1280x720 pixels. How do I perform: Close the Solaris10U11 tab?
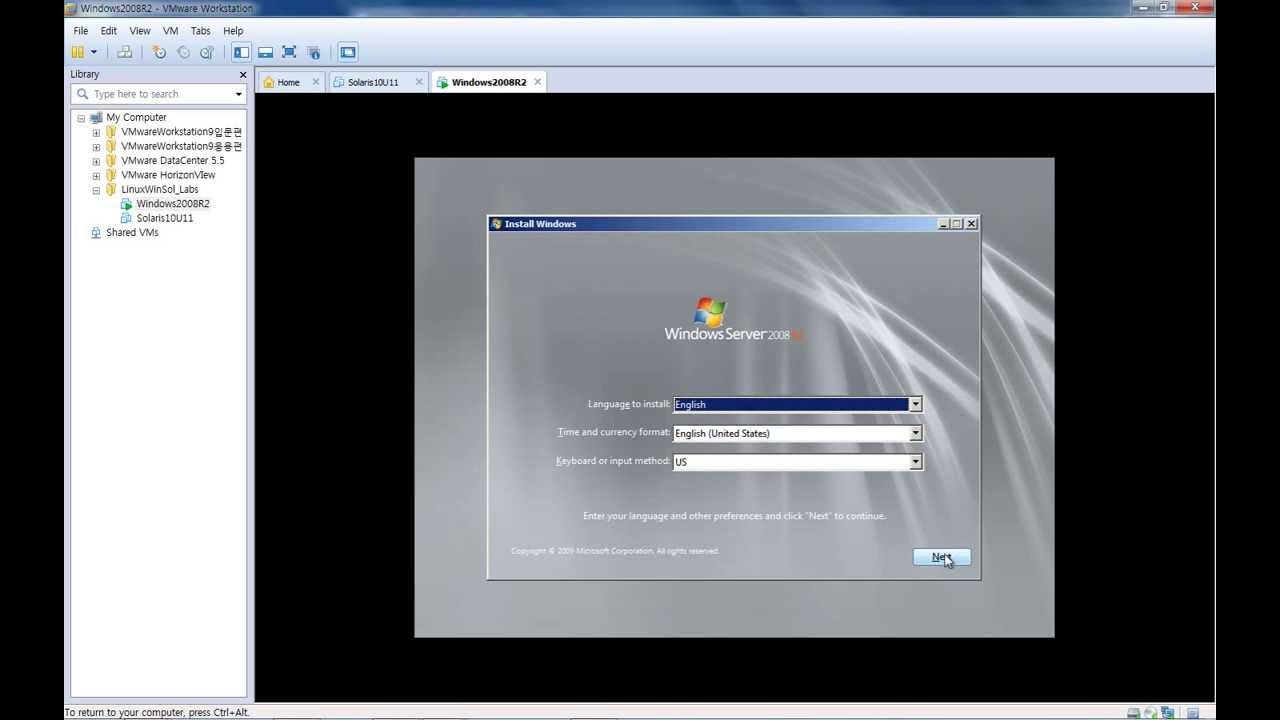click(x=419, y=82)
